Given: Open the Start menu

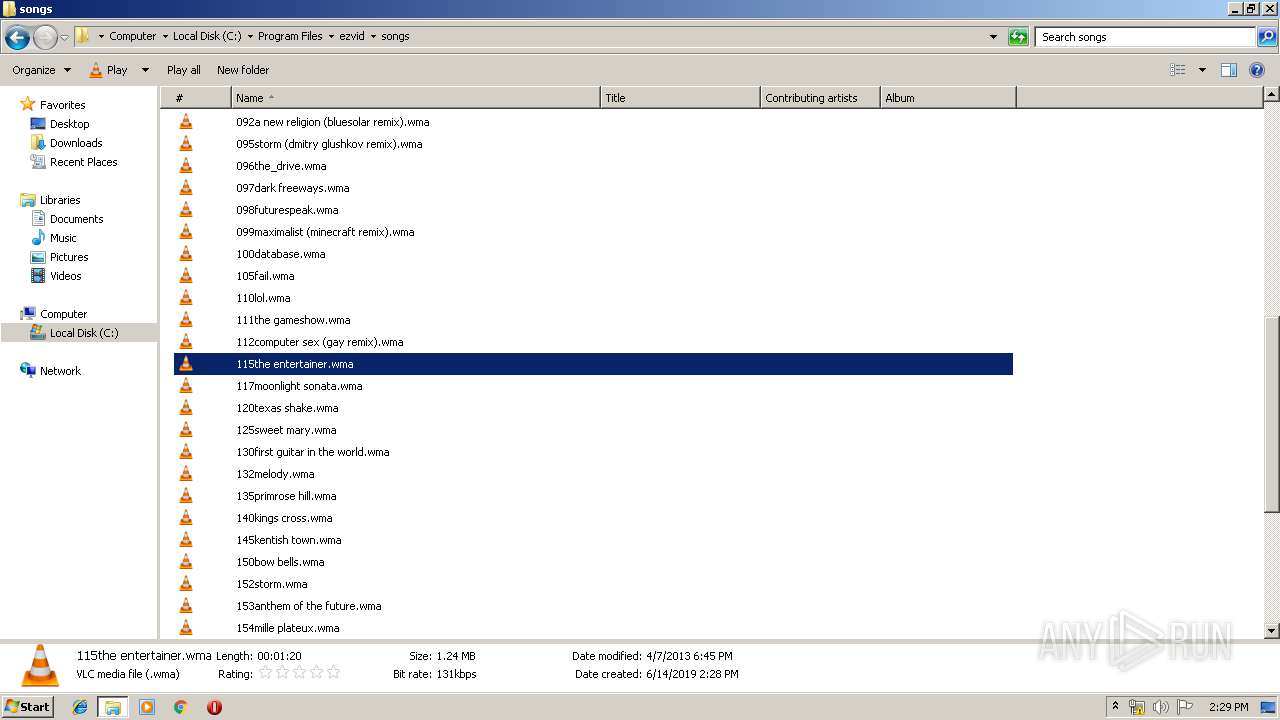Looking at the screenshot, I should click(27, 707).
